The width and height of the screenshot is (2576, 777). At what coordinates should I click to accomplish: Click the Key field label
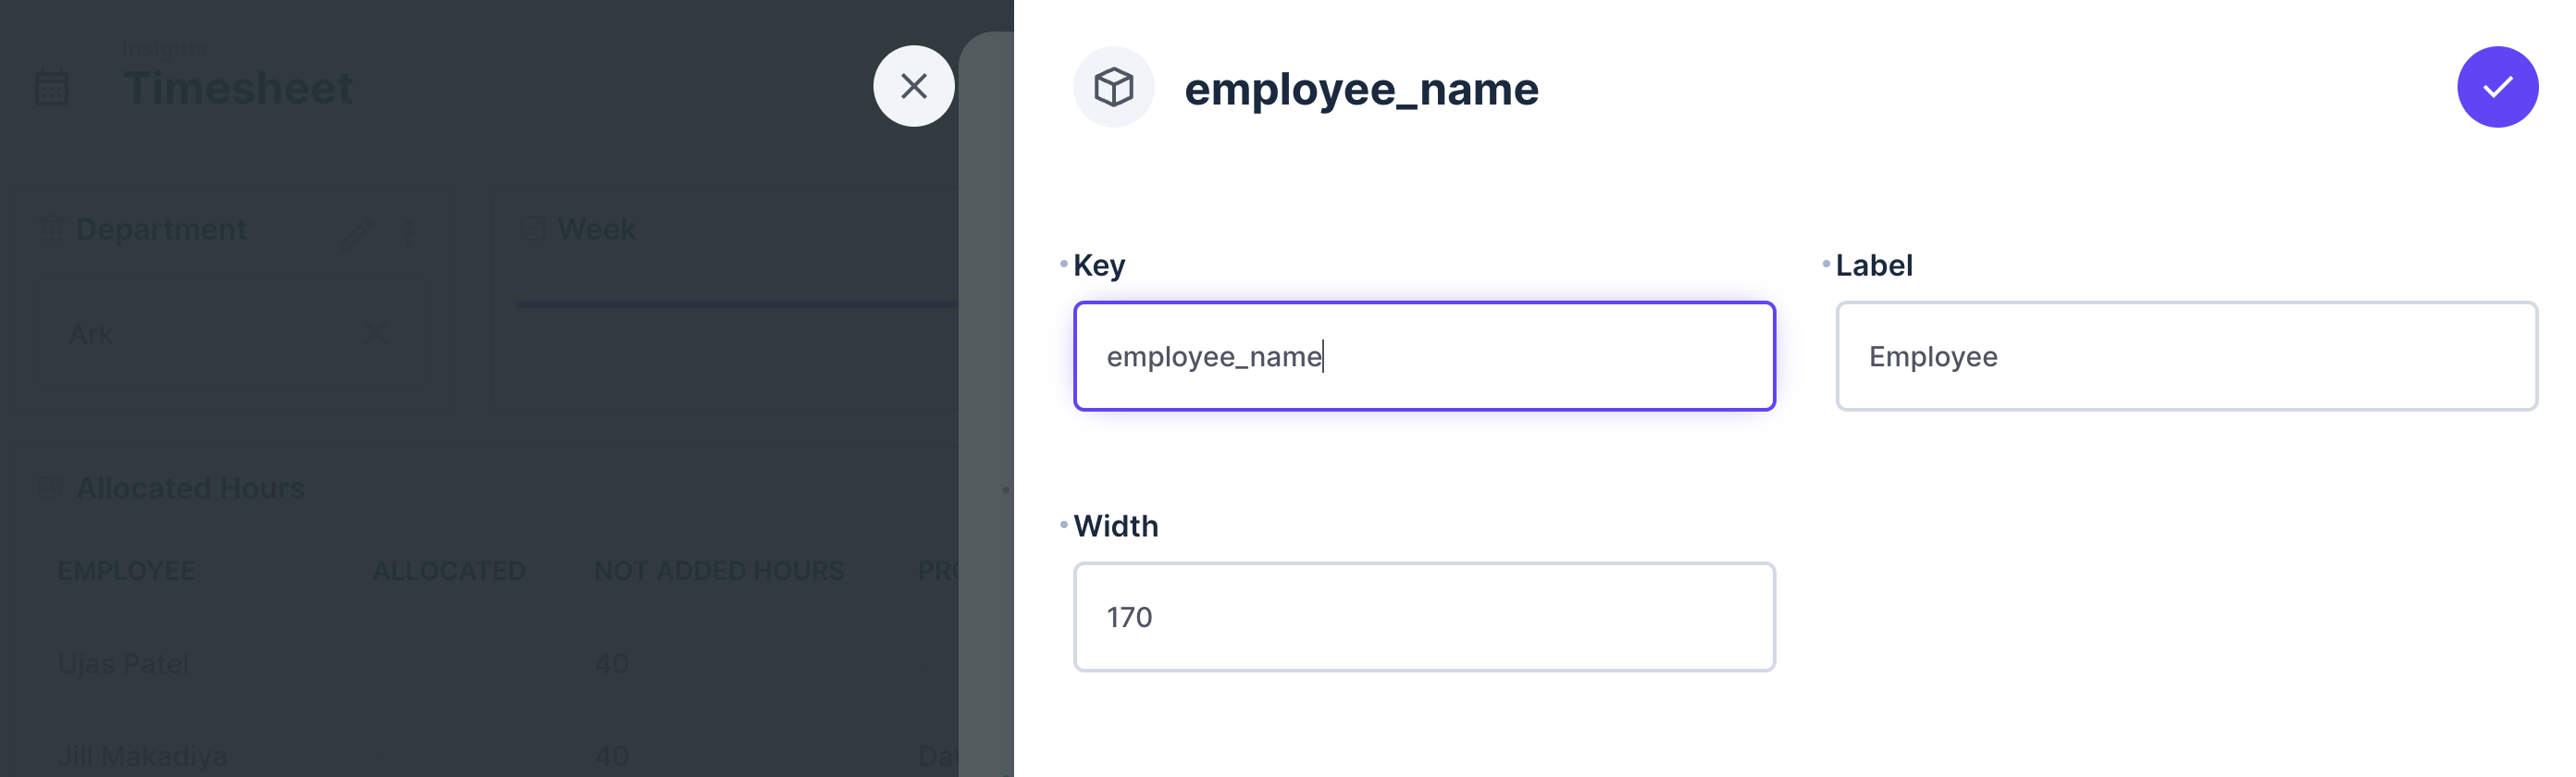pos(1099,266)
